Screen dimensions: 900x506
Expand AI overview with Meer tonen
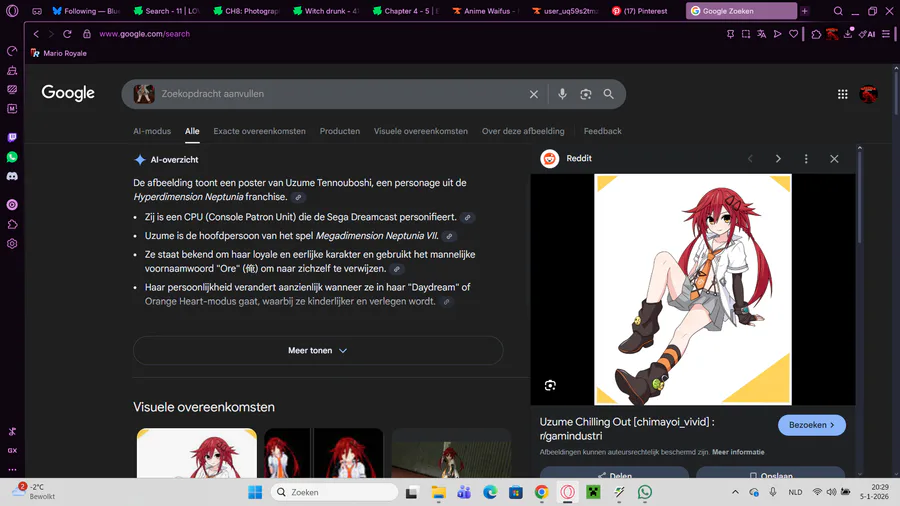(318, 351)
